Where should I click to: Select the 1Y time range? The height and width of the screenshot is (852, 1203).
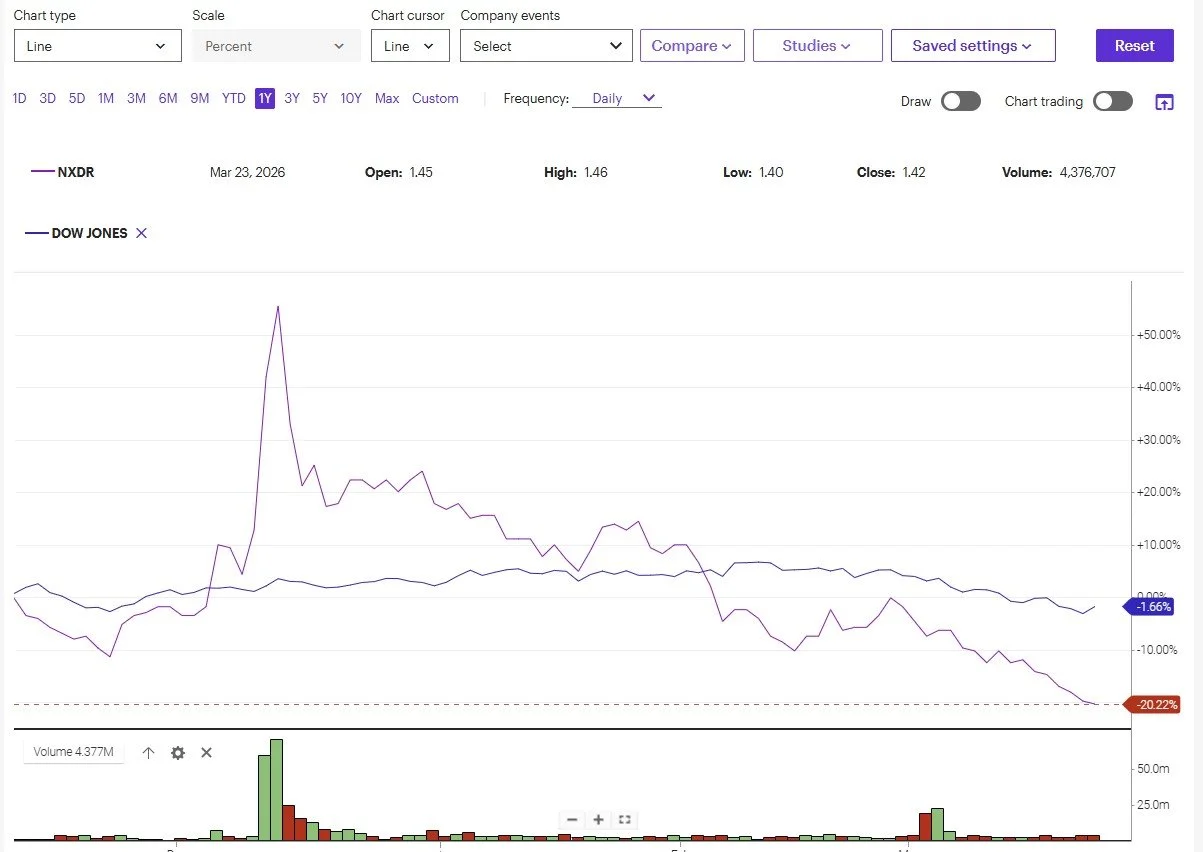264,98
